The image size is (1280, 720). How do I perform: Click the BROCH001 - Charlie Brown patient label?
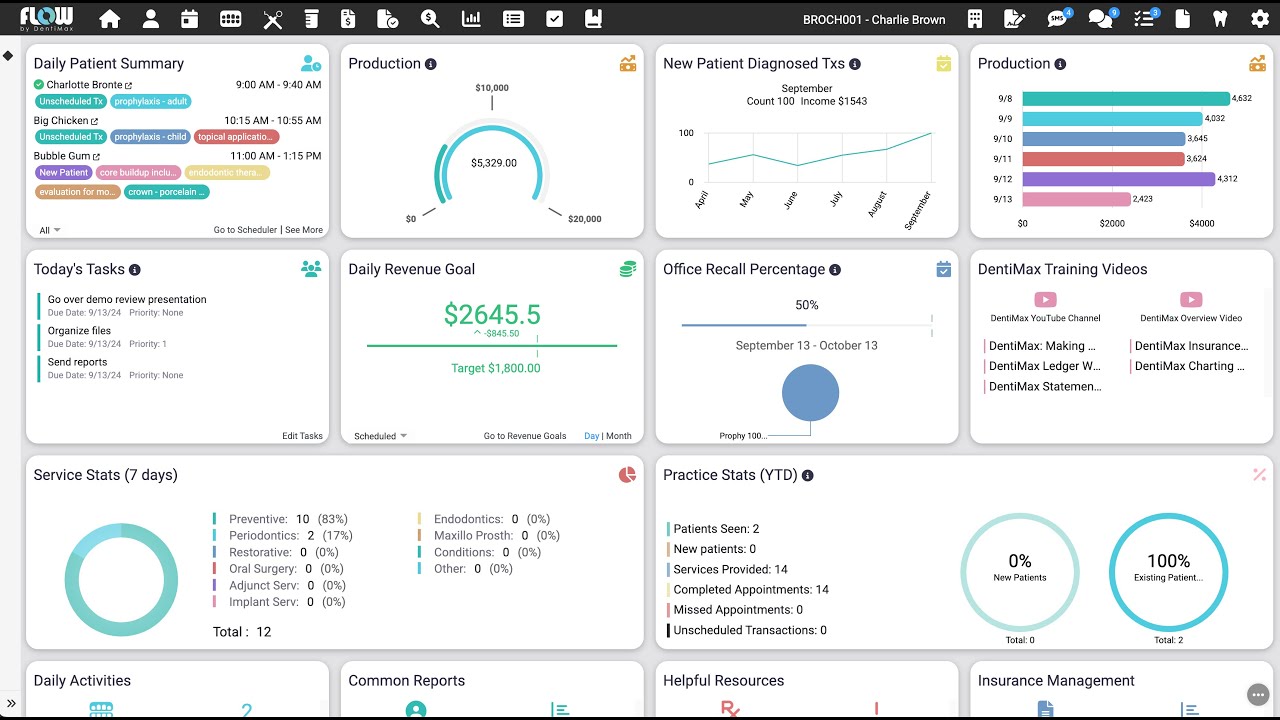(874, 19)
